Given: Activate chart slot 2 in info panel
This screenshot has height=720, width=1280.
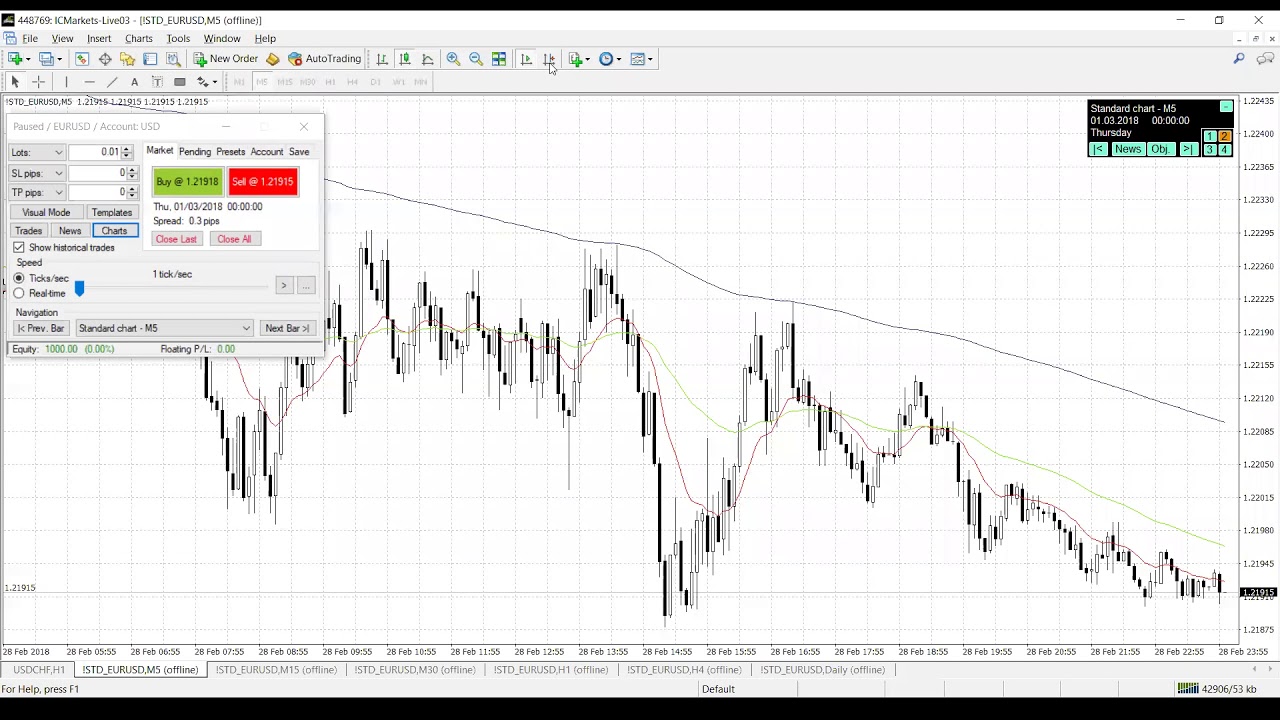Looking at the screenshot, I should pos(1224,137).
